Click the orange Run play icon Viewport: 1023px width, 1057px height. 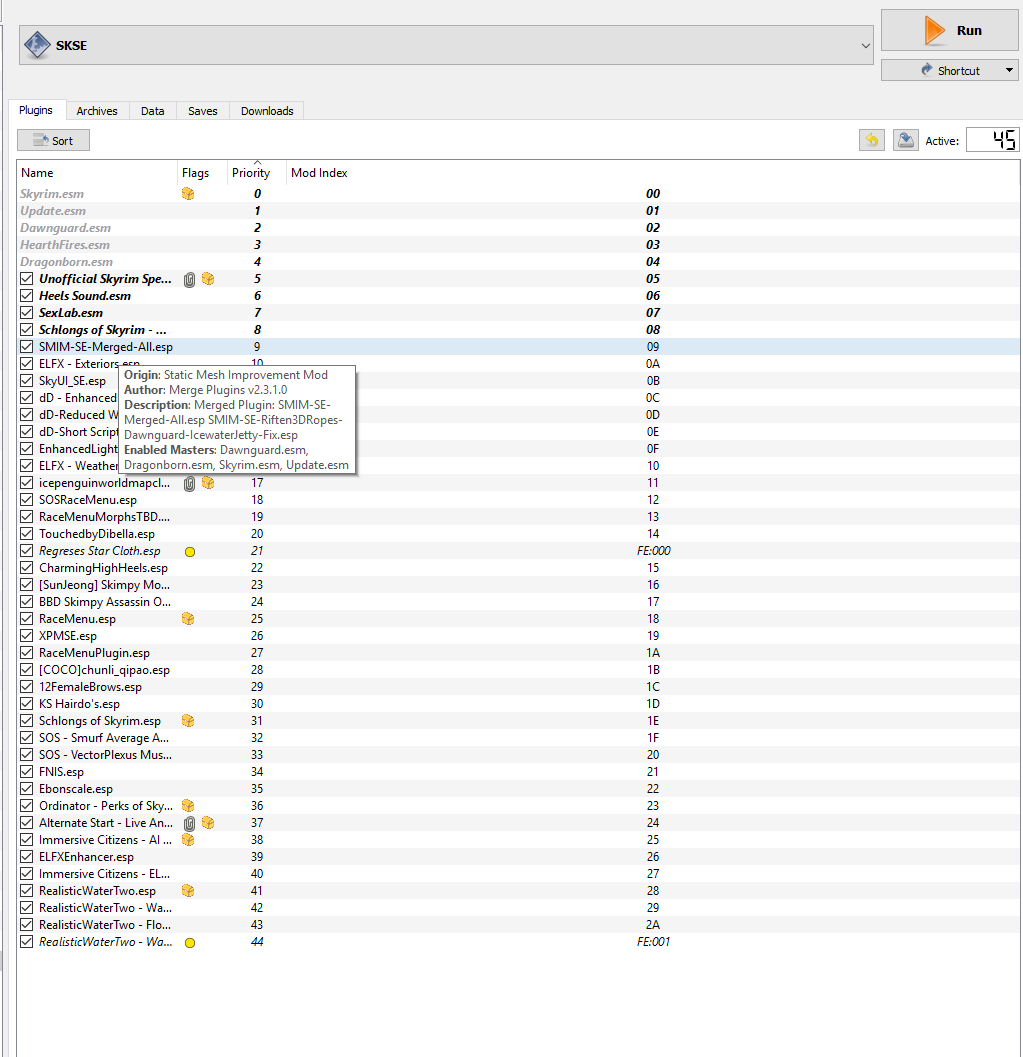click(934, 30)
